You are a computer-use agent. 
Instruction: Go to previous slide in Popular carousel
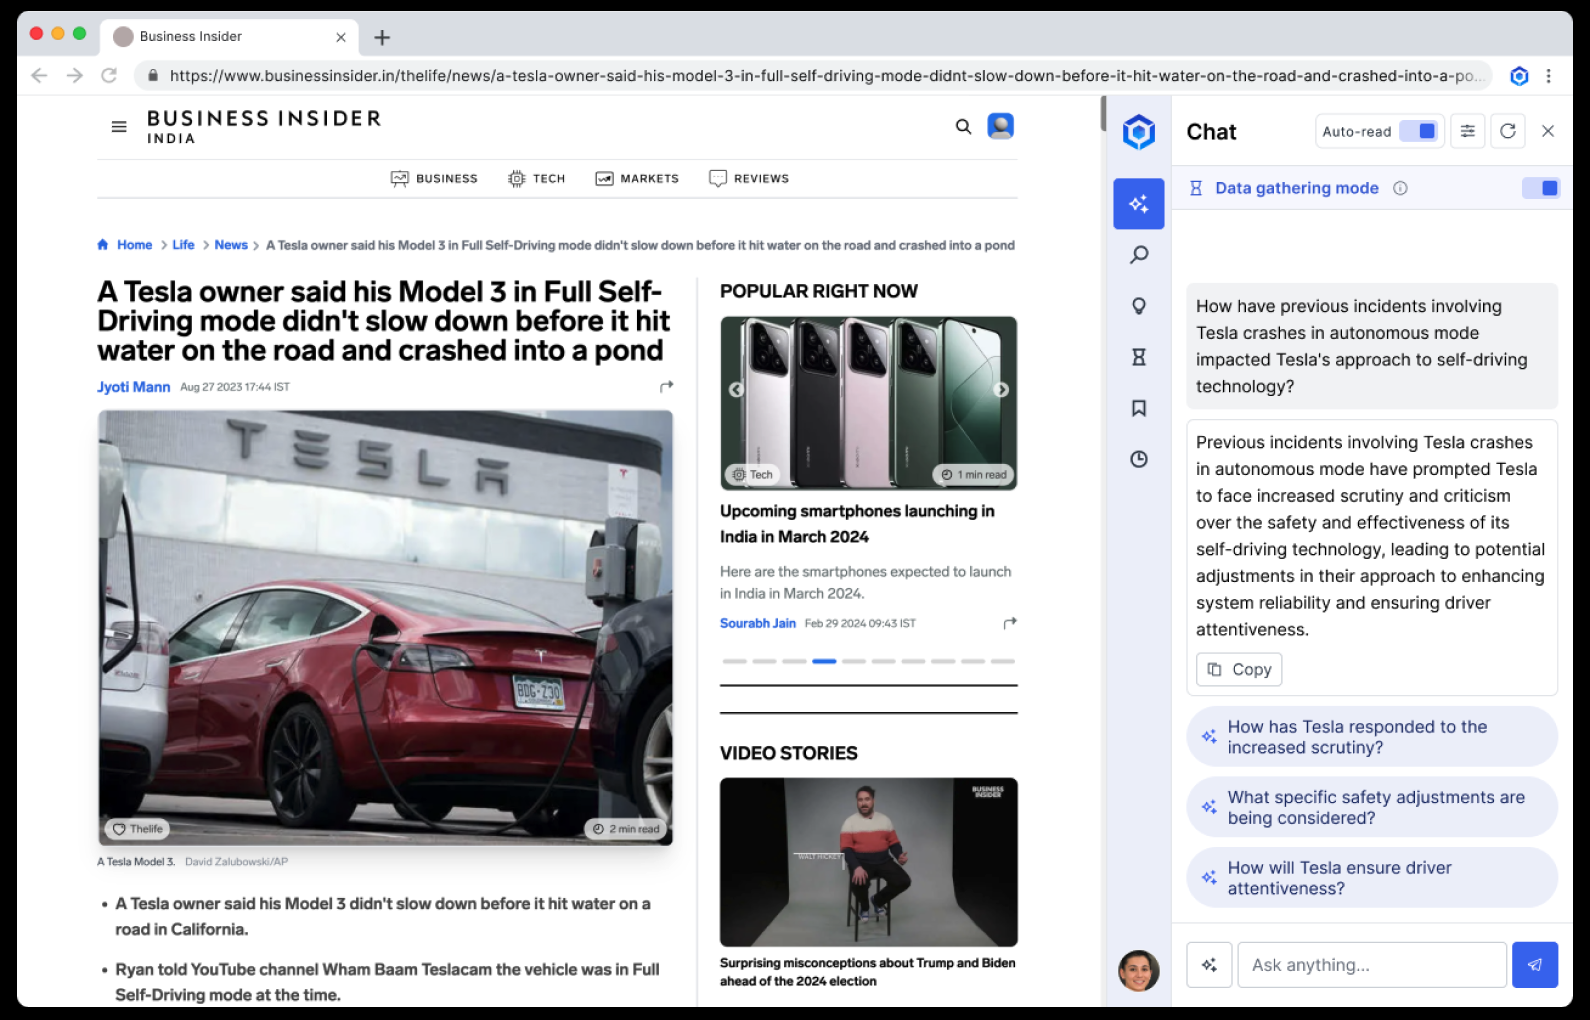click(x=736, y=390)
